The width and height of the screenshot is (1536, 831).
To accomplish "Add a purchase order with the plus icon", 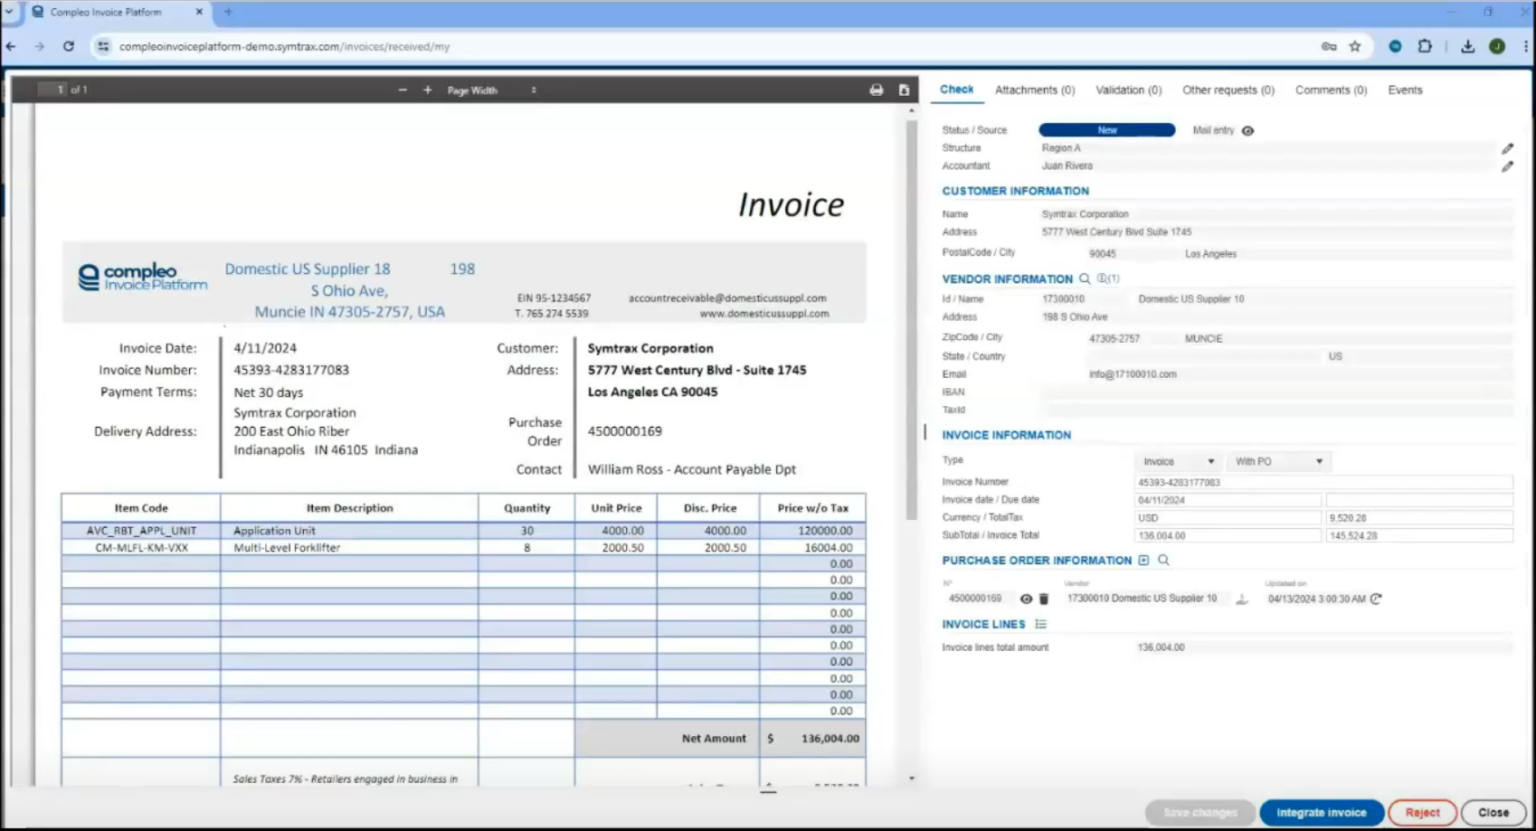I will click(1143, 560).
